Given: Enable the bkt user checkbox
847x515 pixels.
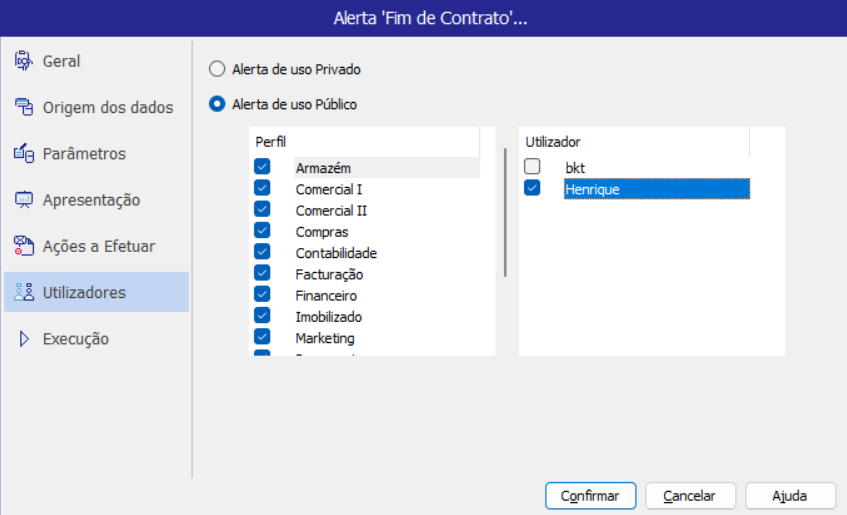Looking at the screenshot, I should click(532, 167).
